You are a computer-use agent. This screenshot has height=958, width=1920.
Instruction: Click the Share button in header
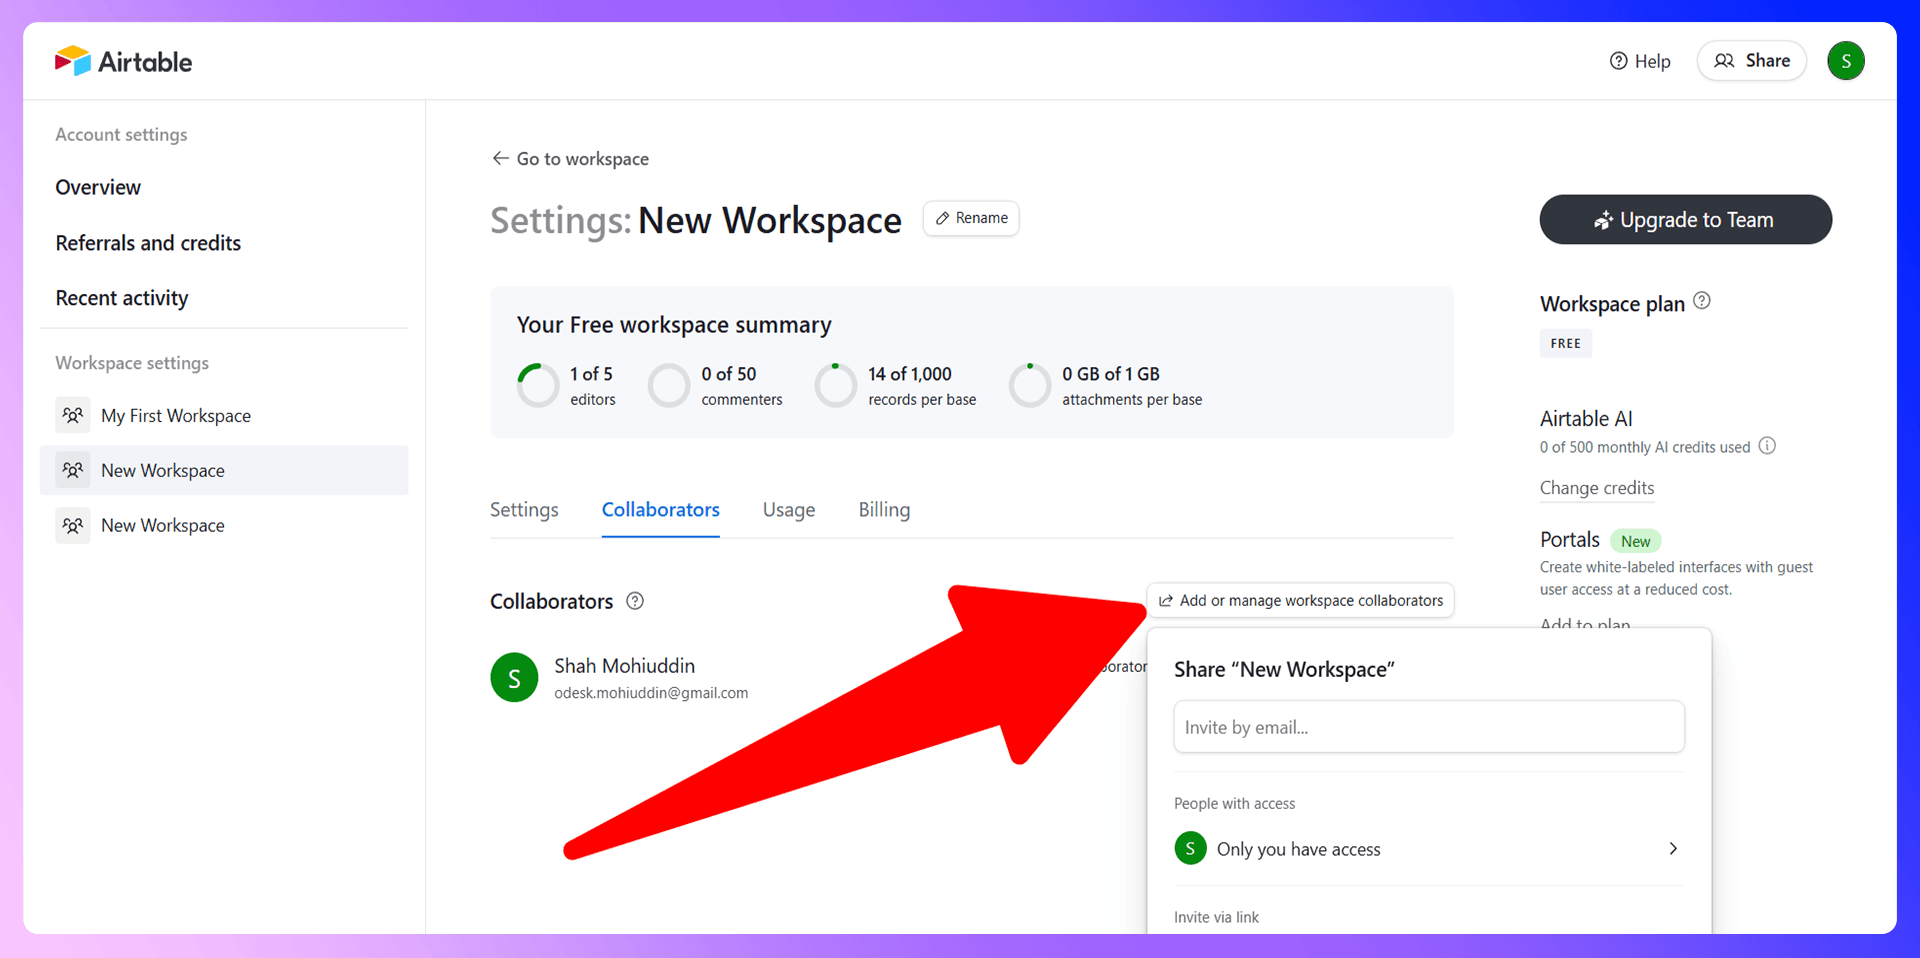tap(1751, 61)
